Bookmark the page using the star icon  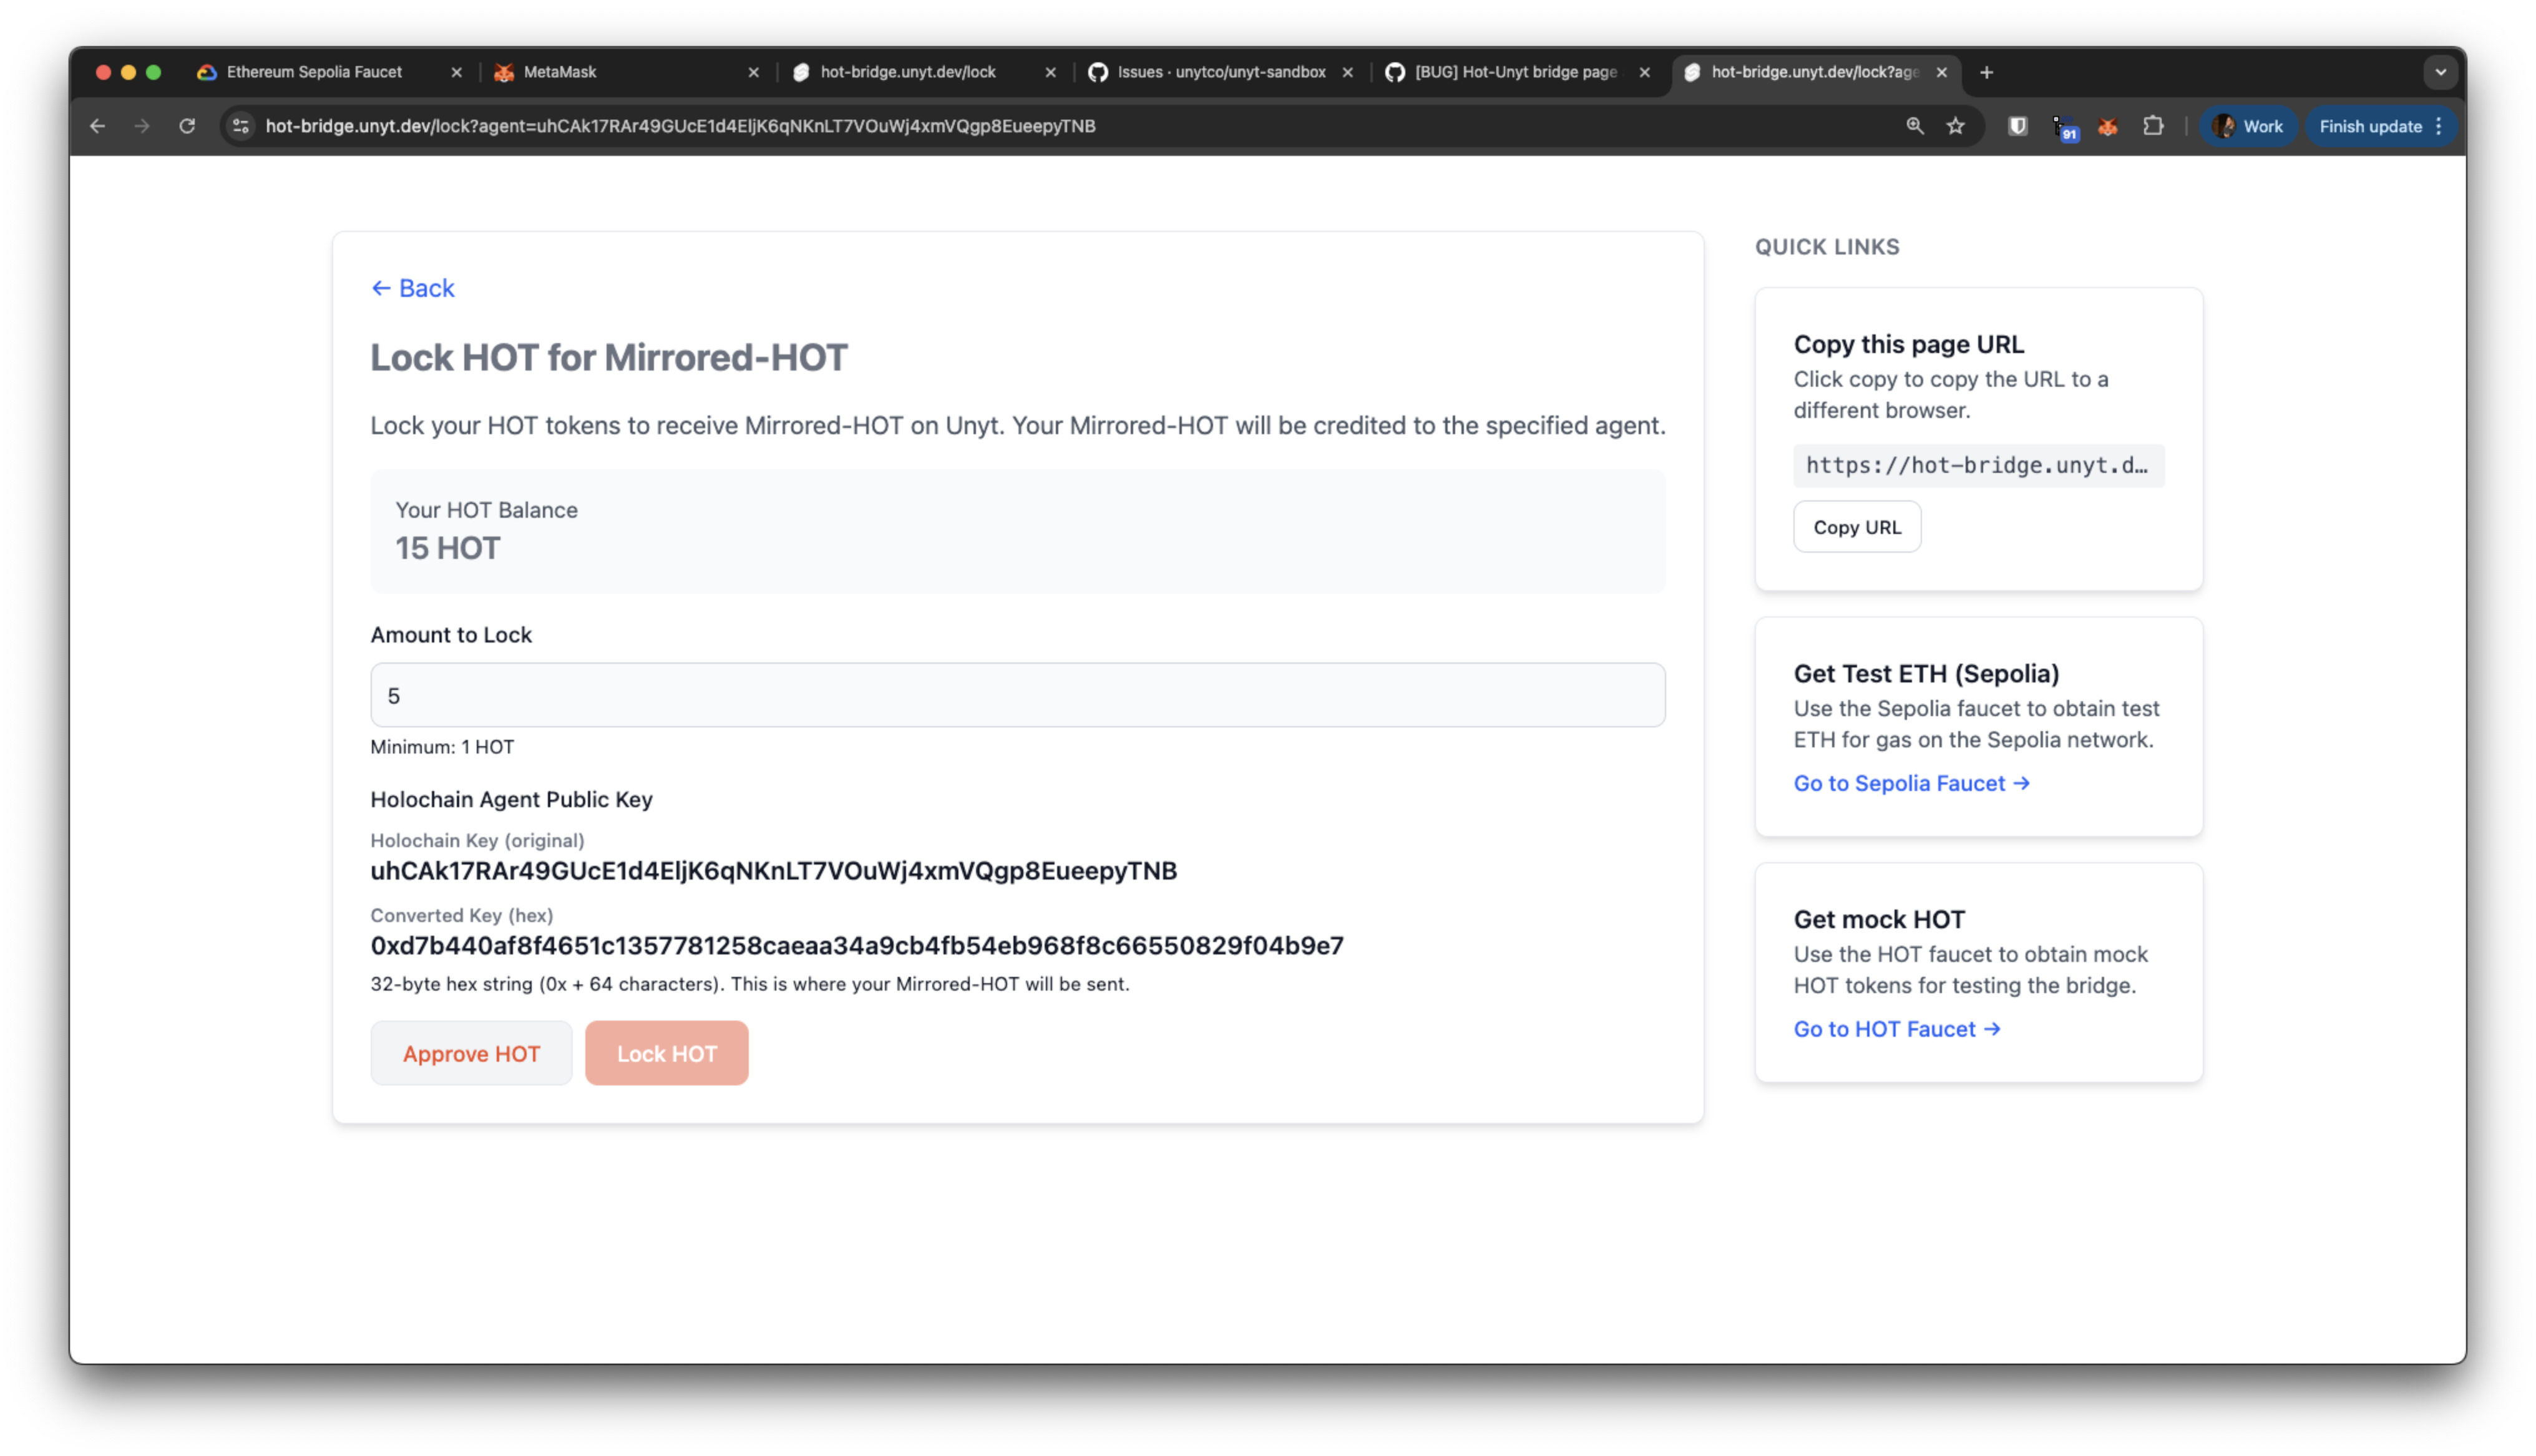[1955, 126]
